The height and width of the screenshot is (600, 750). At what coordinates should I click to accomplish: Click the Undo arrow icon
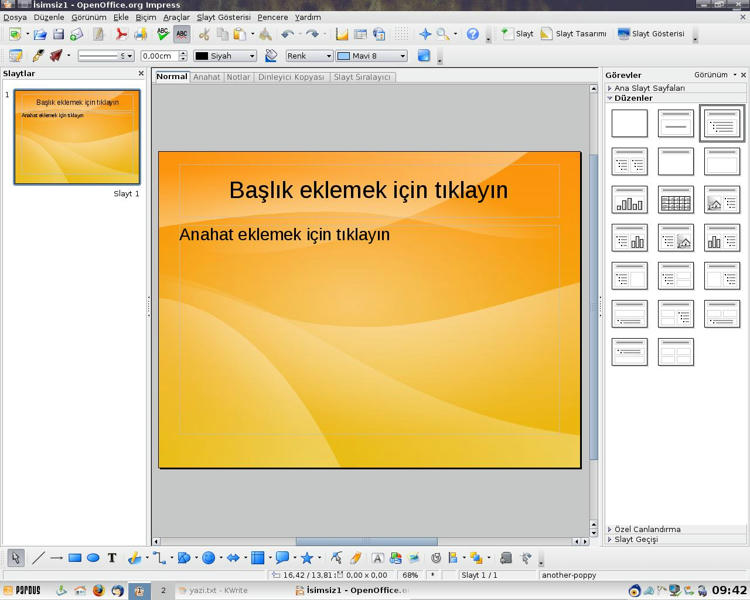(287, 34)
